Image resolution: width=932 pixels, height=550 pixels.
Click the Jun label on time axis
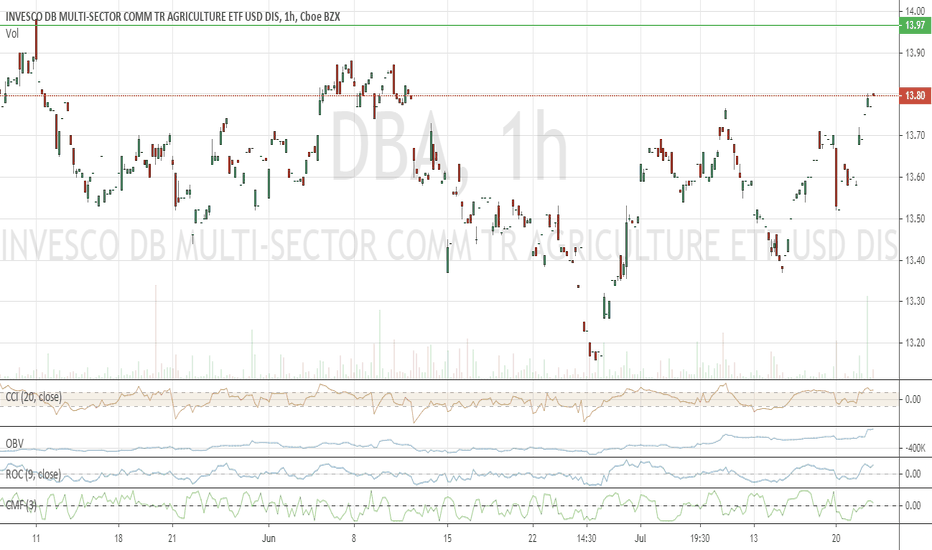tap(269, 539)
